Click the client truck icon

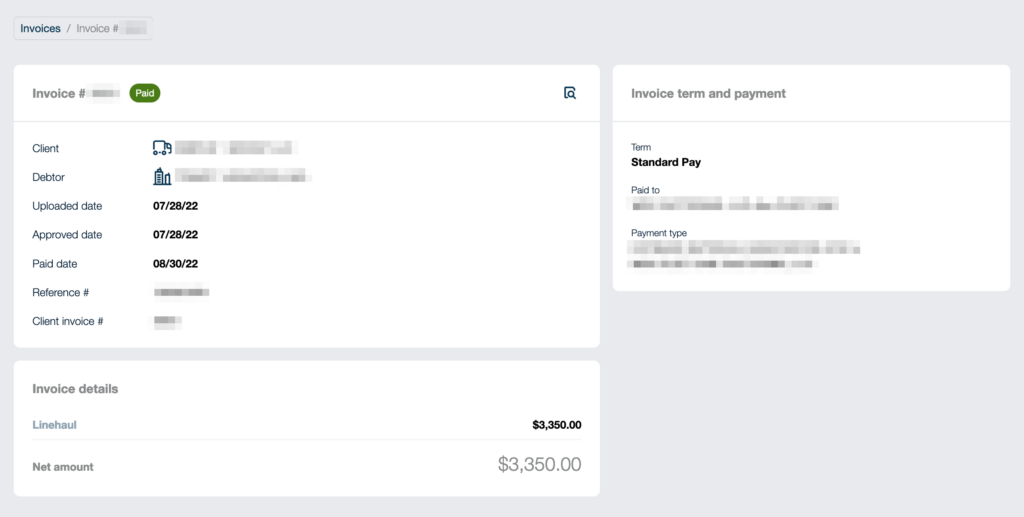click(162, 148)
